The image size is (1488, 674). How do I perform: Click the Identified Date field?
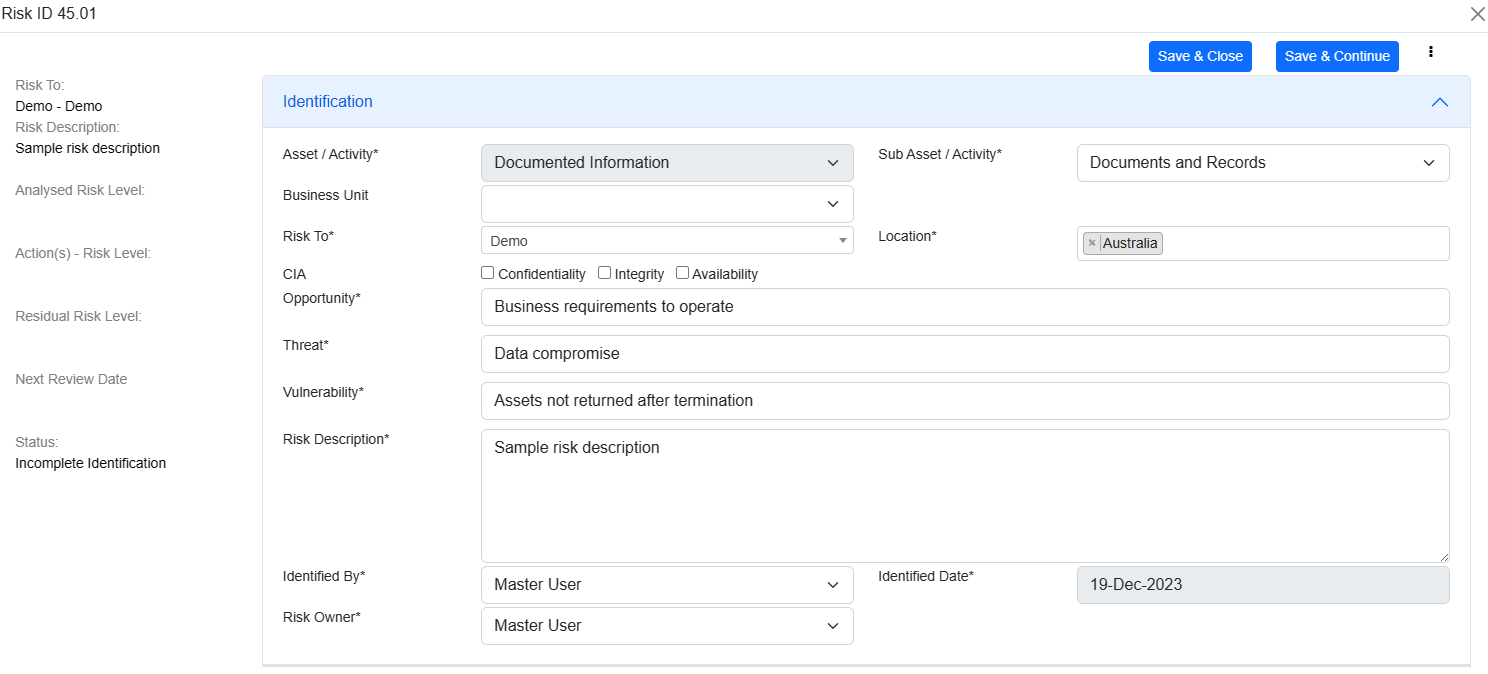click(x=1262, y=585)
